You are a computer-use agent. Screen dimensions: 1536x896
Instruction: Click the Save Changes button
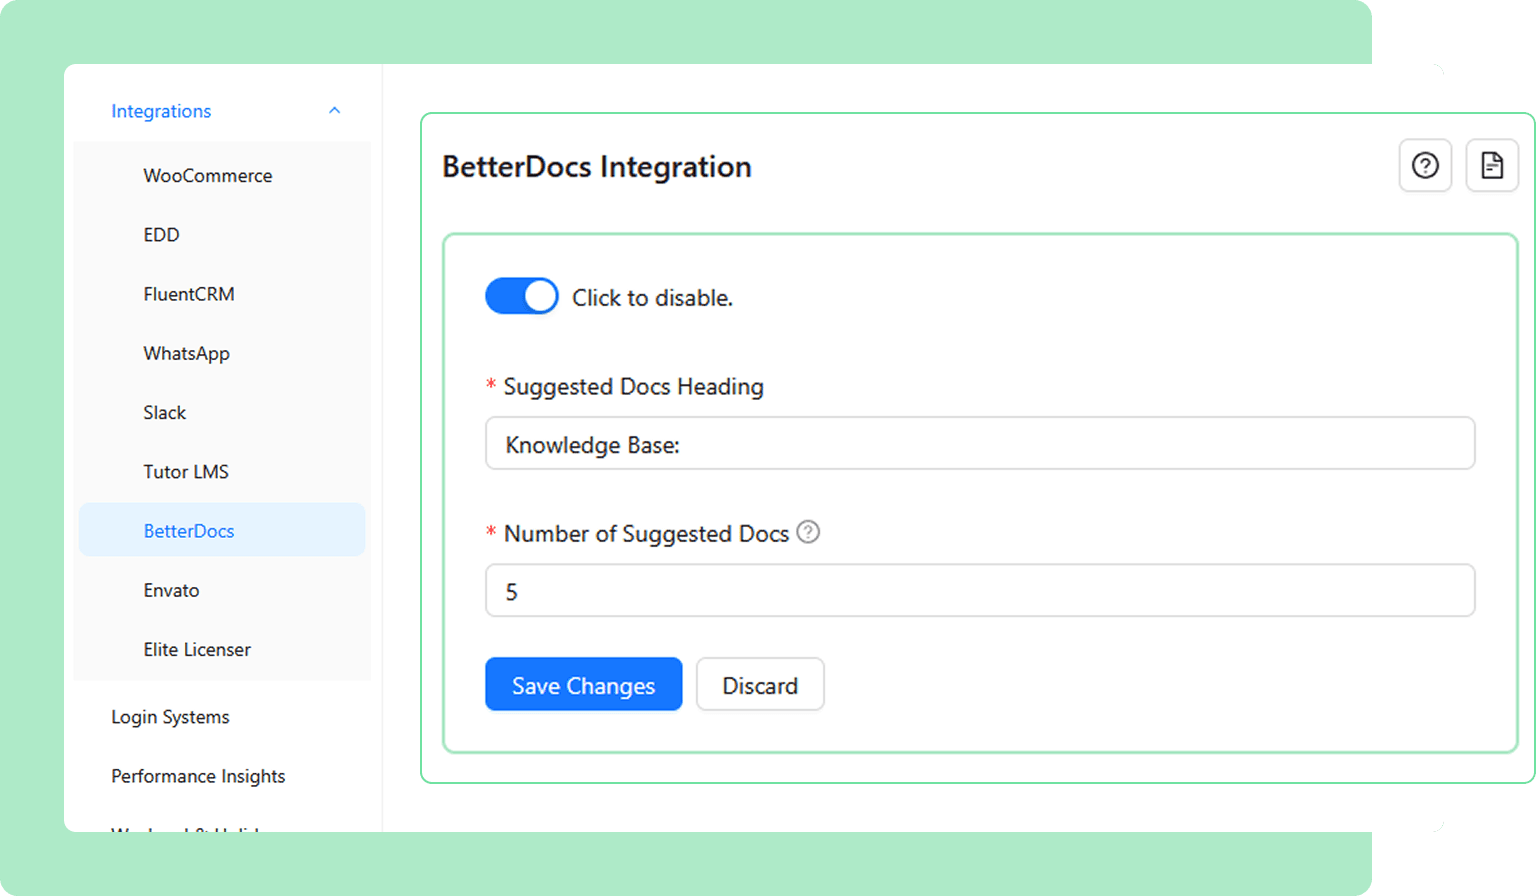(584, 684)
